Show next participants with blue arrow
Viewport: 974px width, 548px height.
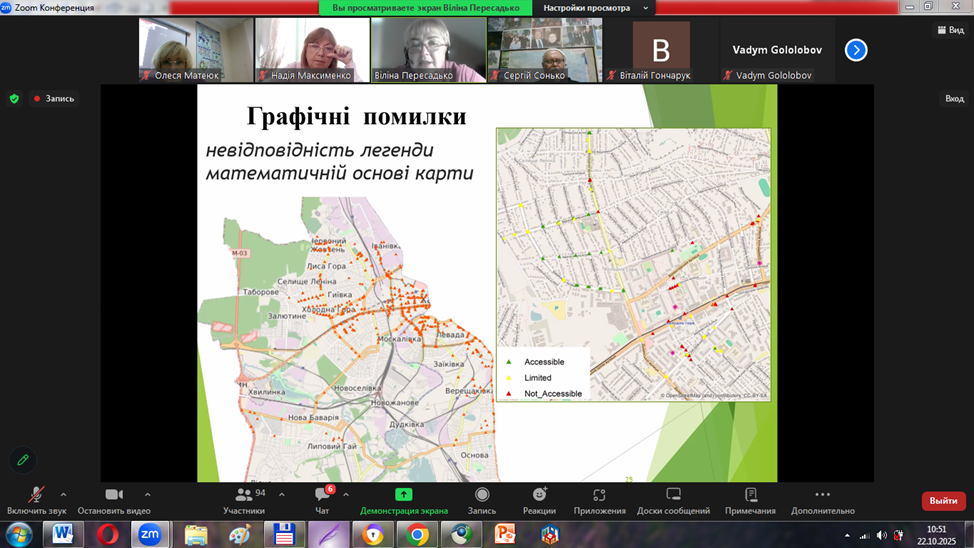[x=856, y=50]
